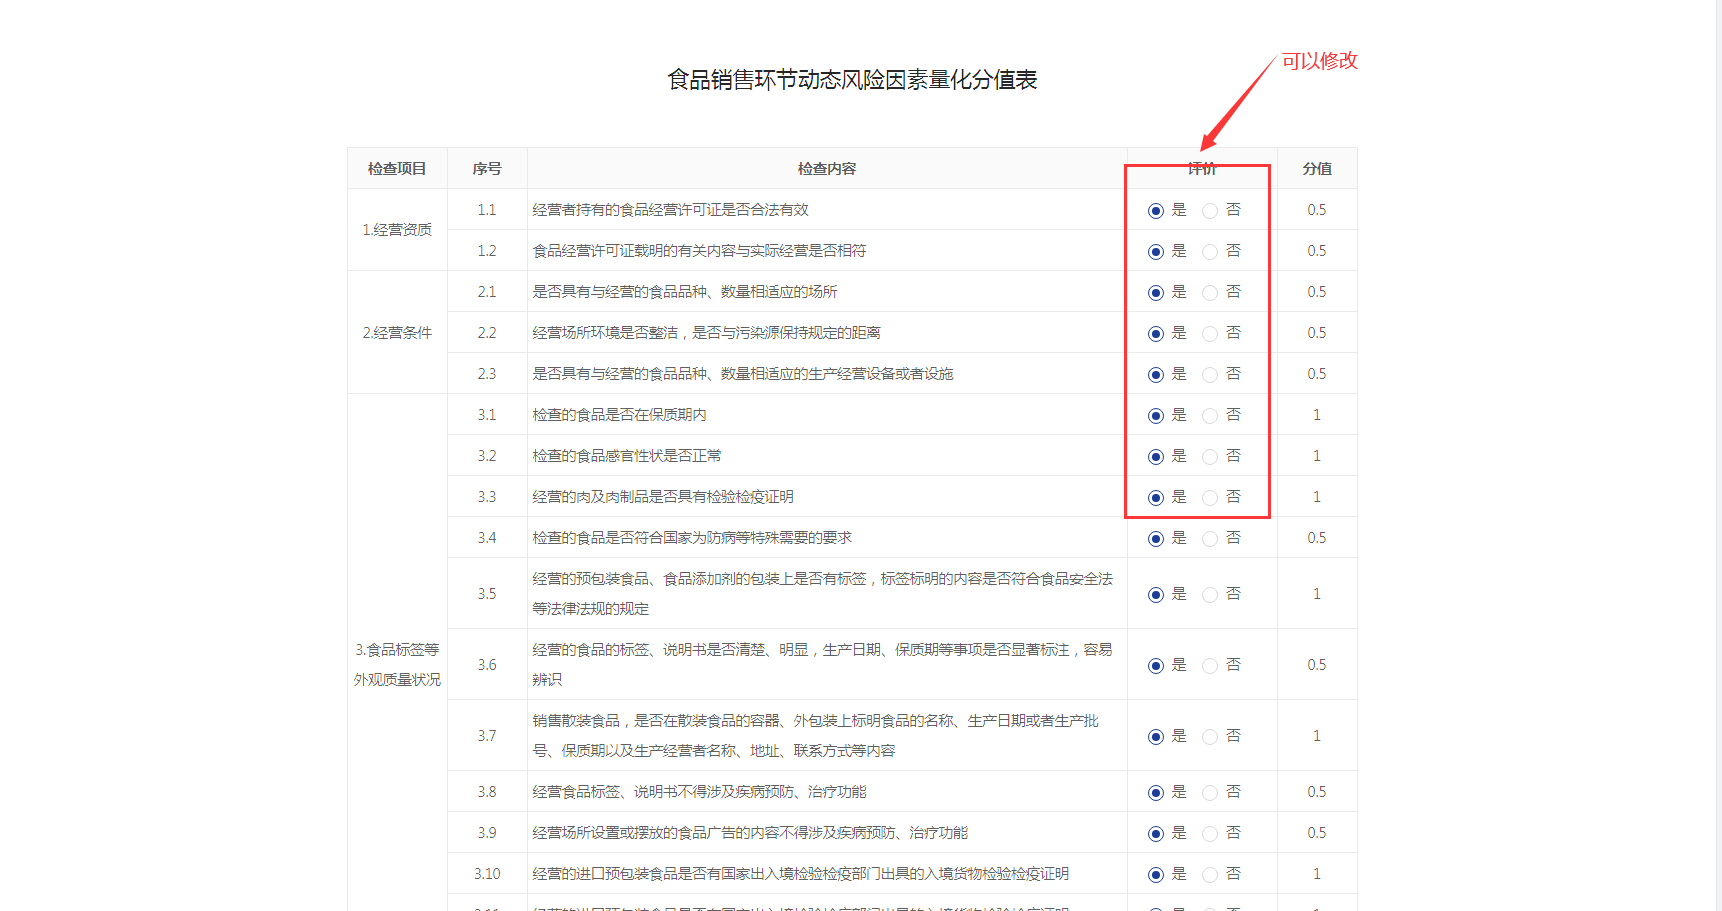Mark item 3.2 sensory properties as '否'
The image size is (1722, 911).
[1210, 457]
